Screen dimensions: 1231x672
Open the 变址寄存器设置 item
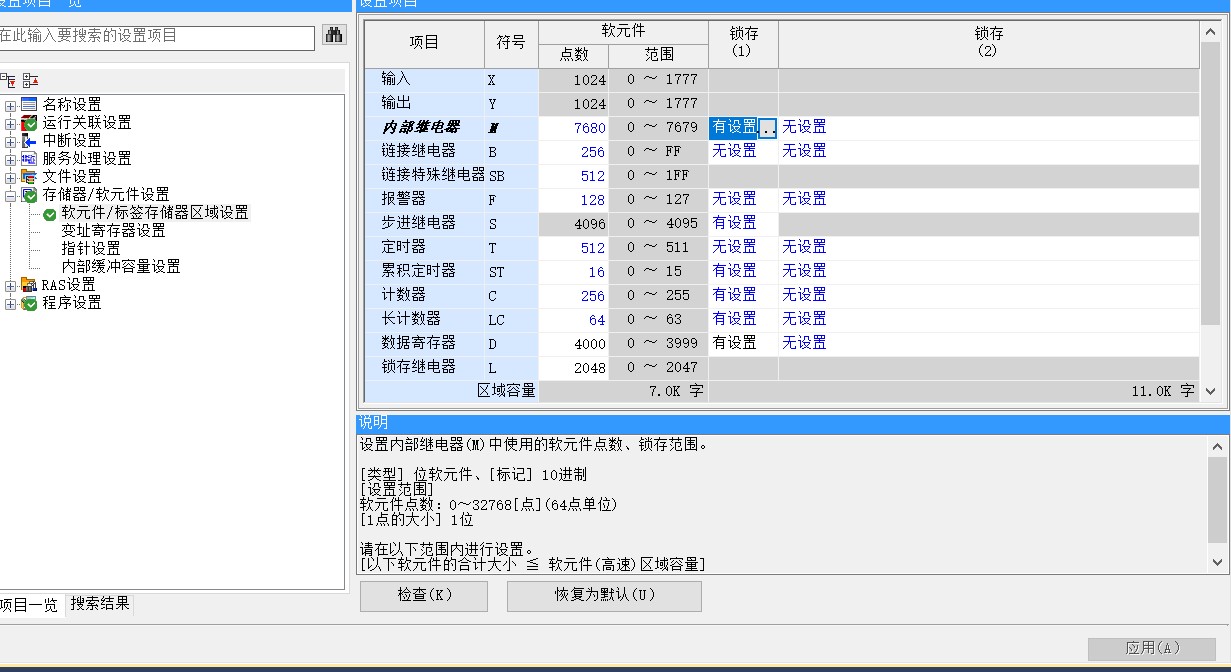point(112,231)
